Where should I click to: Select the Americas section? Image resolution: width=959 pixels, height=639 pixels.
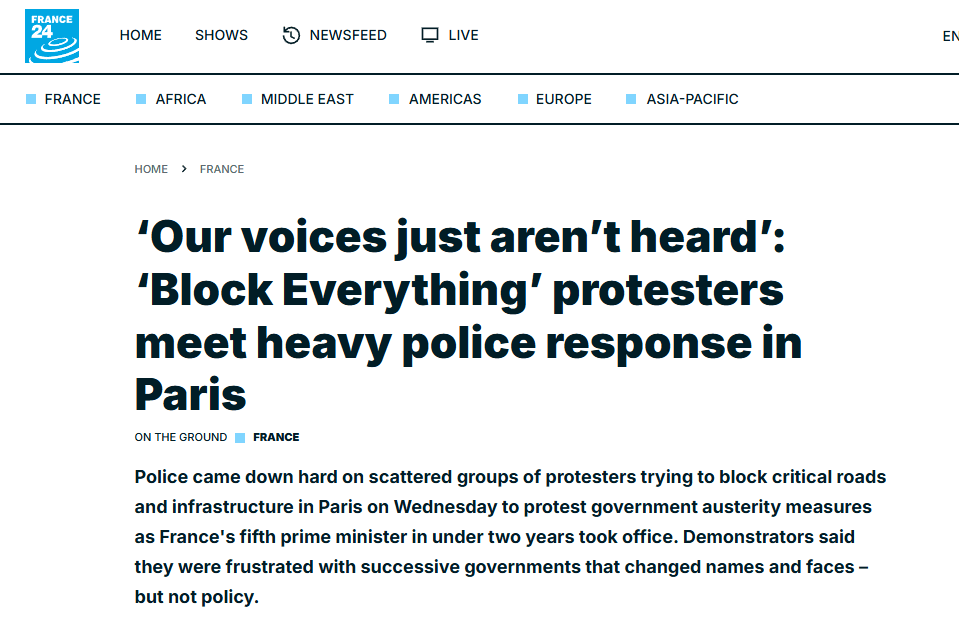pyautogui.click(x=445, y=99)
